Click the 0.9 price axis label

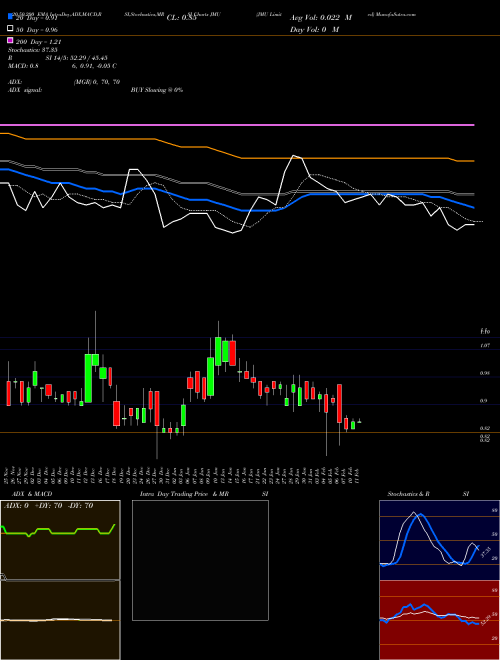pyautogui.click(x=484, y=401)
